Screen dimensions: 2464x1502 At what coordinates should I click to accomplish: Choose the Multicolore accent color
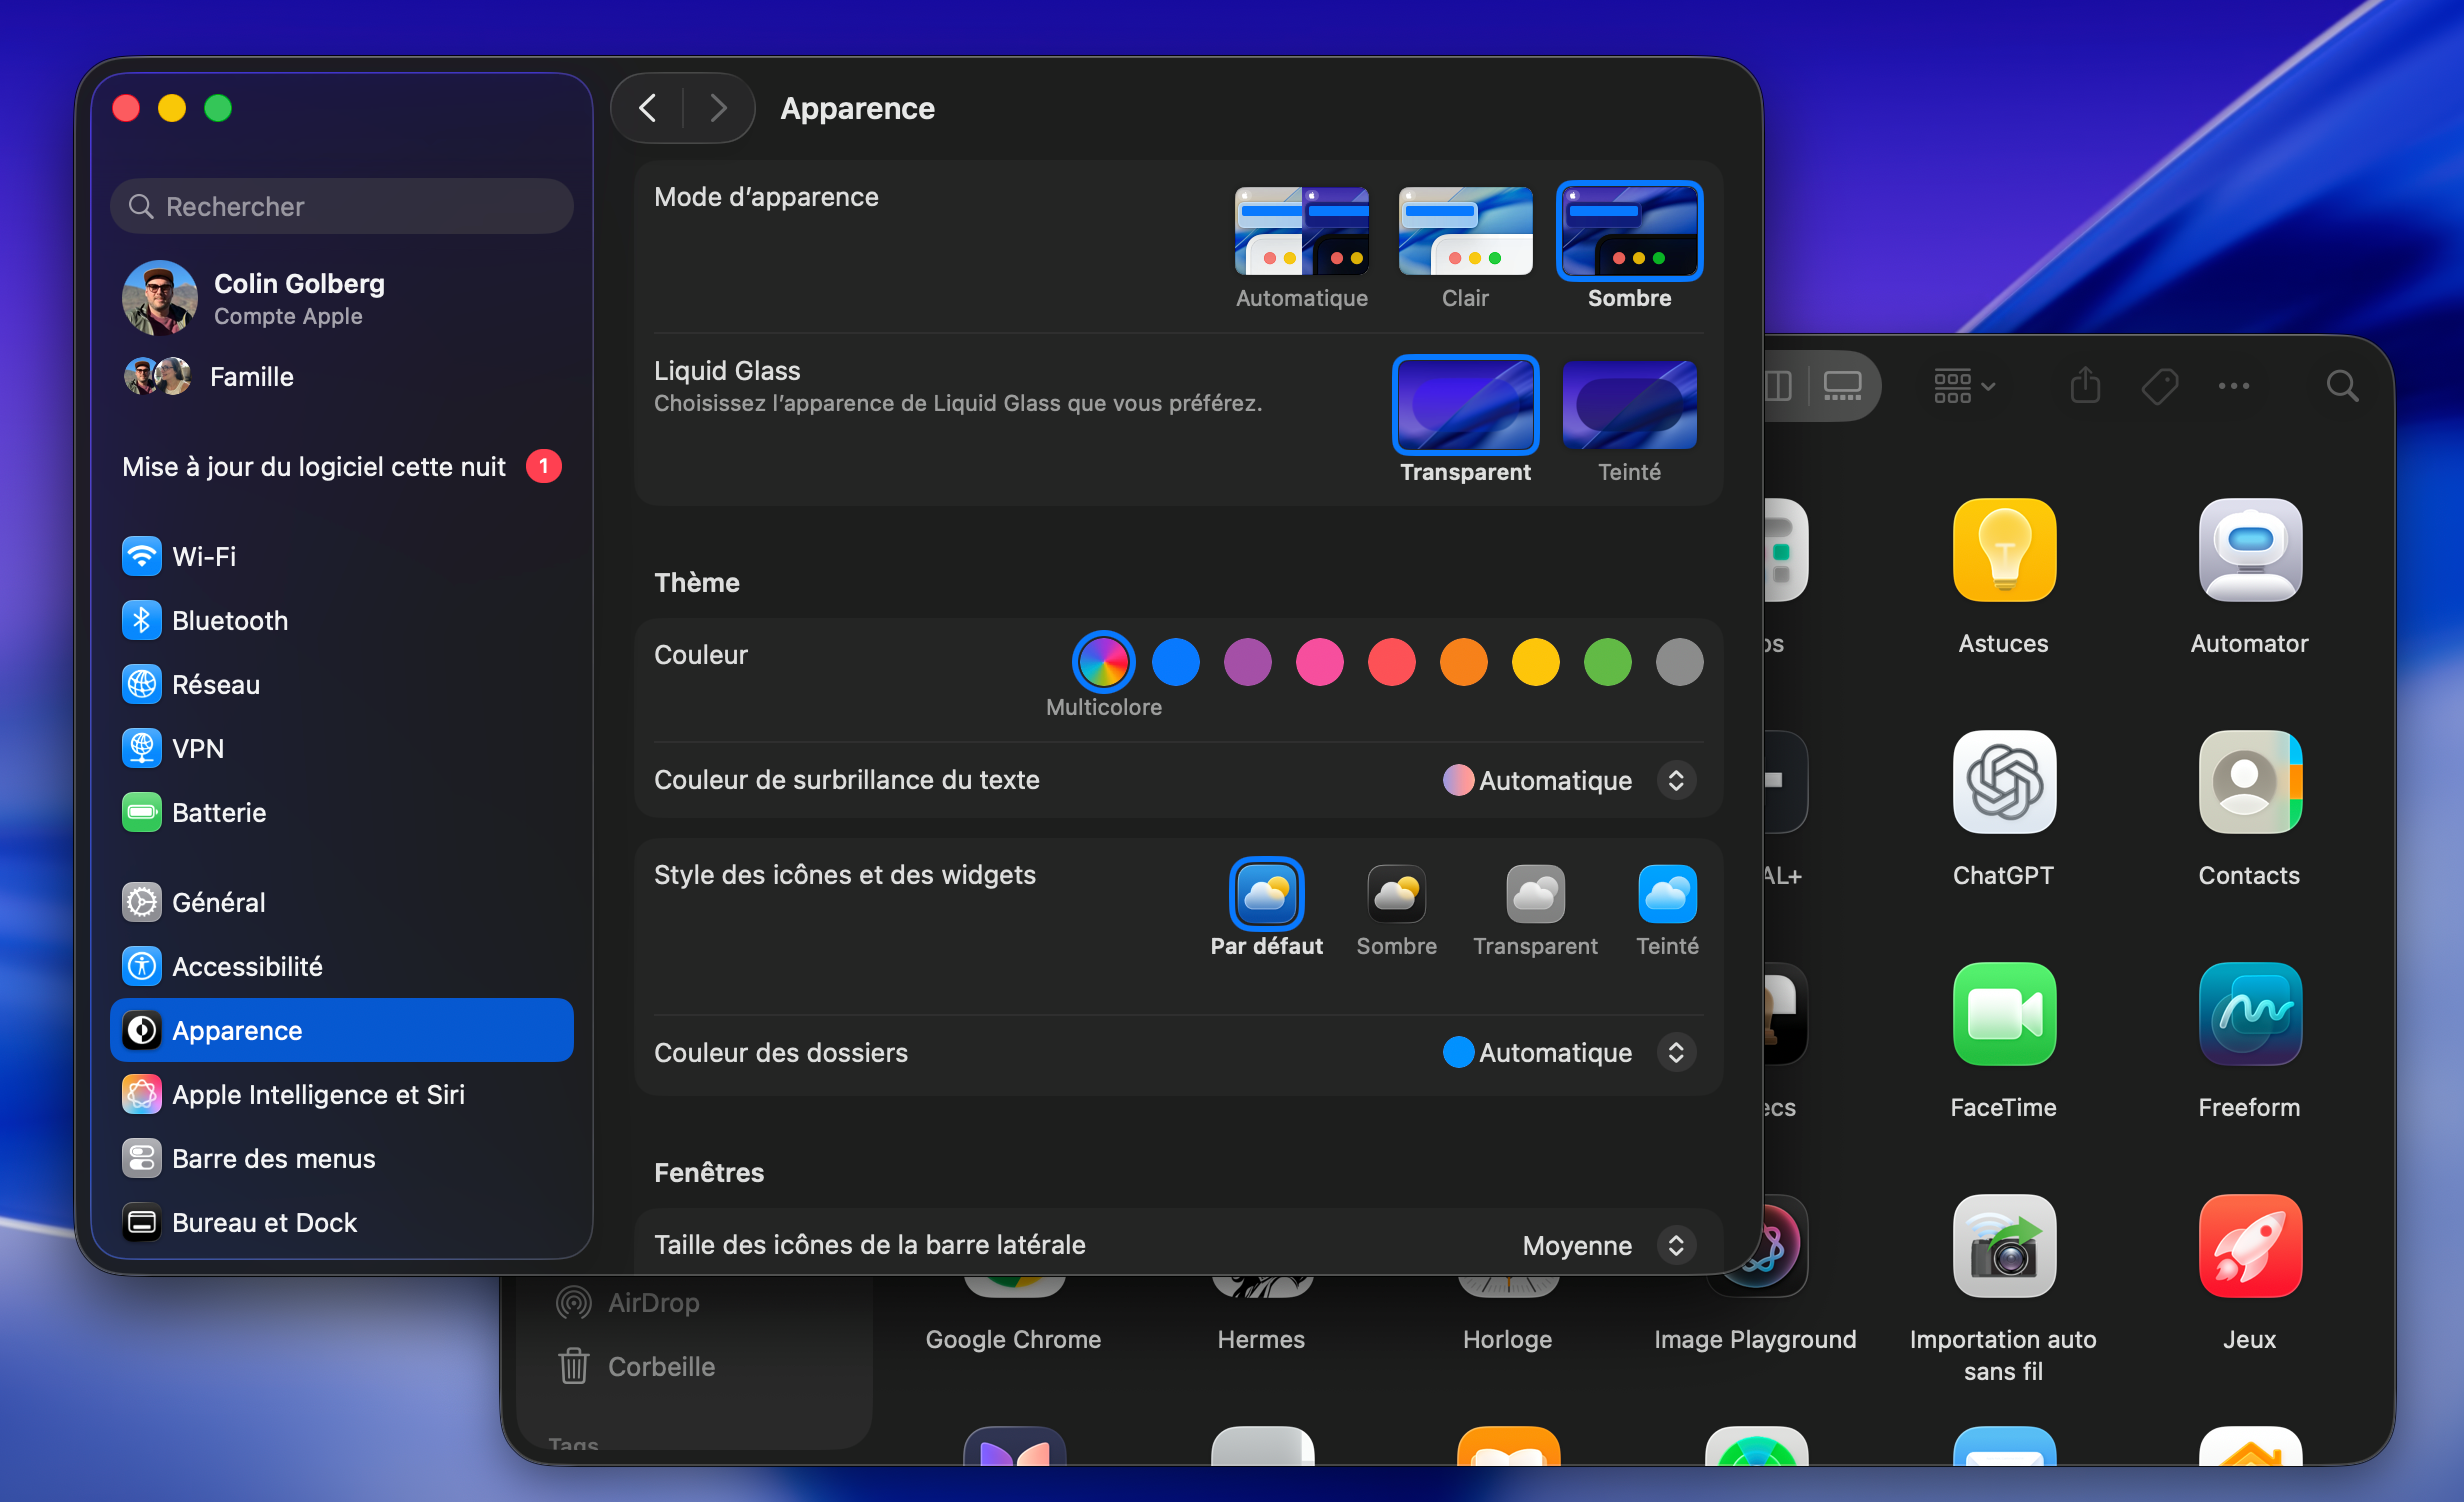[x=1103, y=661]
